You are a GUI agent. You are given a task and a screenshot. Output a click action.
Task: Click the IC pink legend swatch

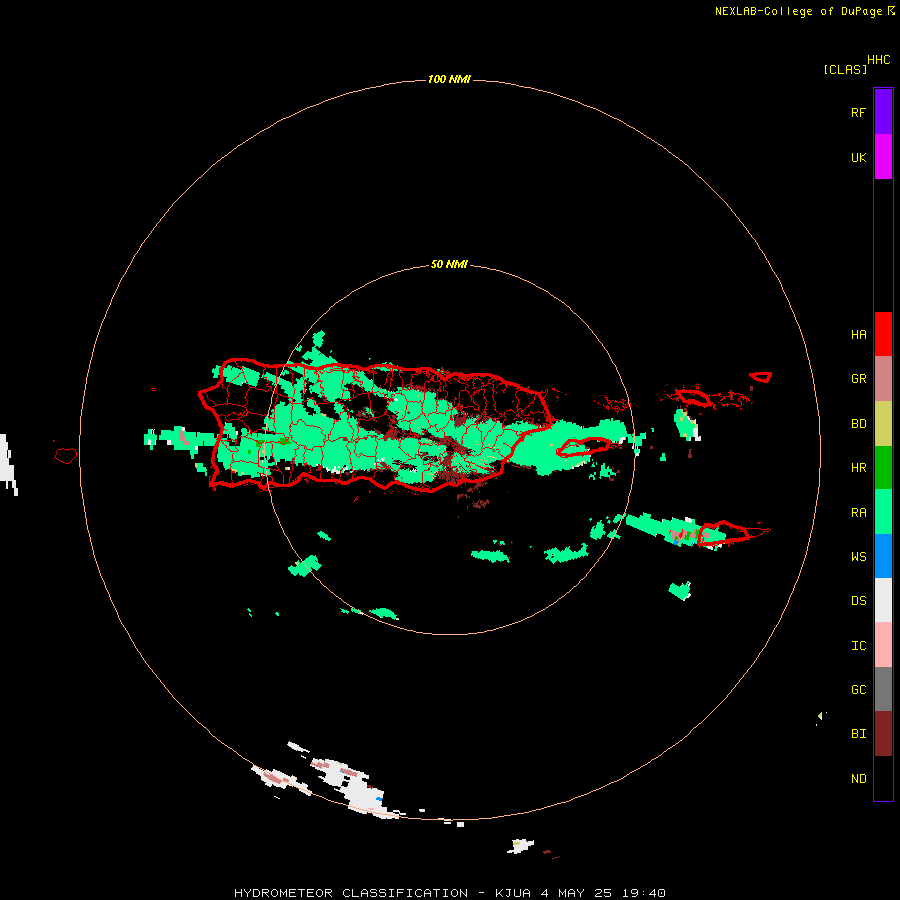click(x=883, y=645)
